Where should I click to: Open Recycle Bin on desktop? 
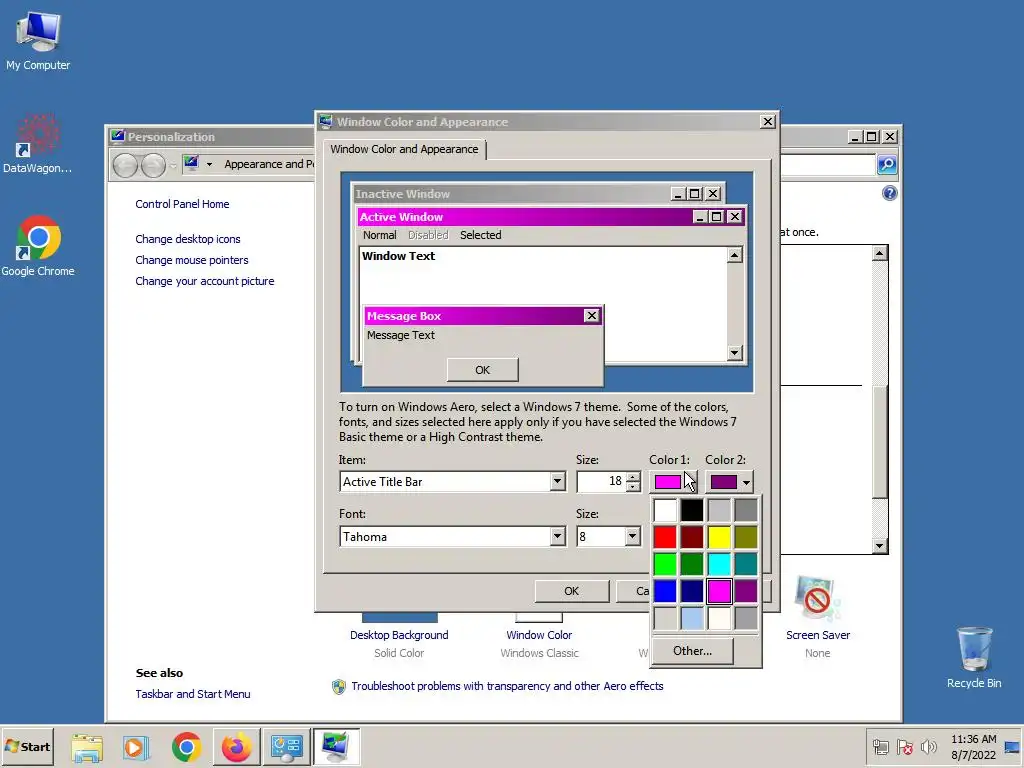pos(974,657)
